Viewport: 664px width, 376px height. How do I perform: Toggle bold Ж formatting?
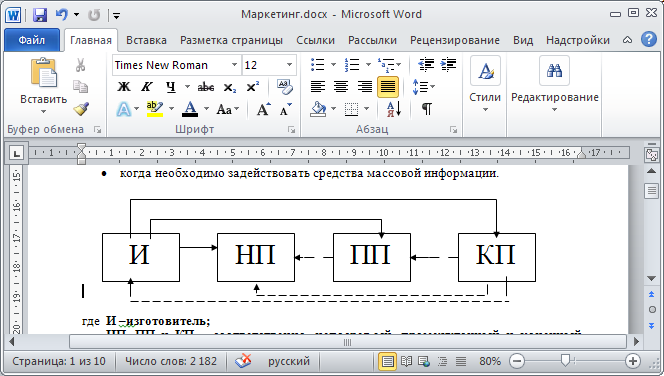click(x=124, y=87)
